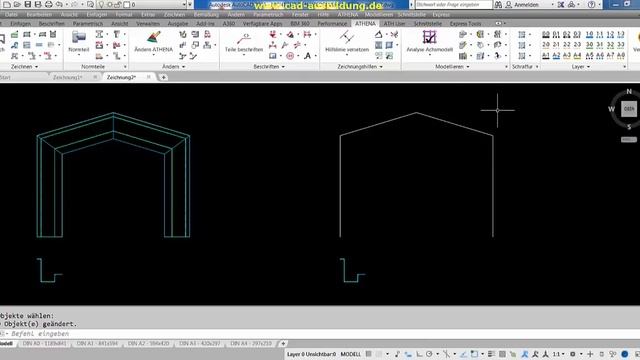640x360 pixels.
Task: Open the Normteile large ribbon button
Action: 78,42
